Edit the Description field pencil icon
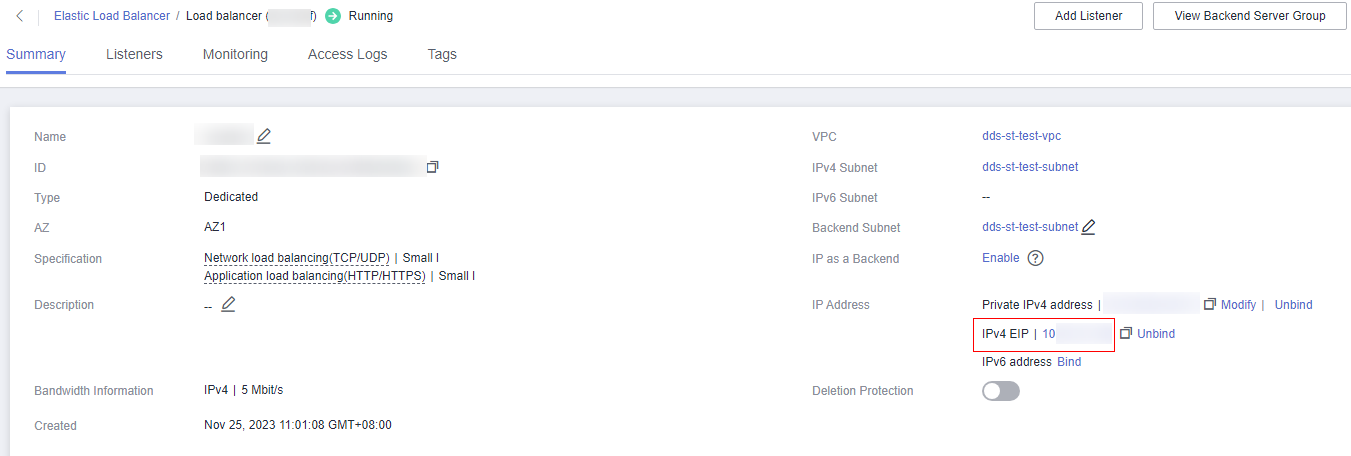Image resolution: width=1351 pixels, height=456 pixels. [x=228, y=304]
